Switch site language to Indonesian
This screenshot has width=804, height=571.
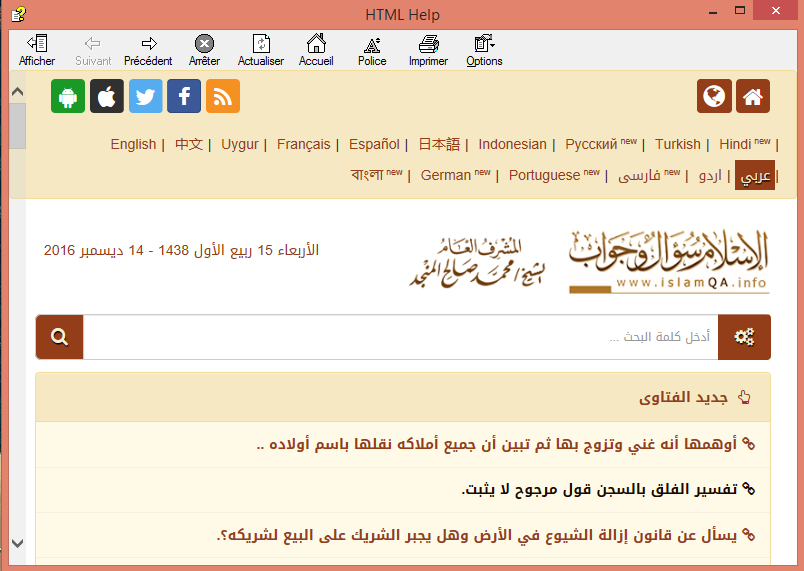click(x=512, y=145)
